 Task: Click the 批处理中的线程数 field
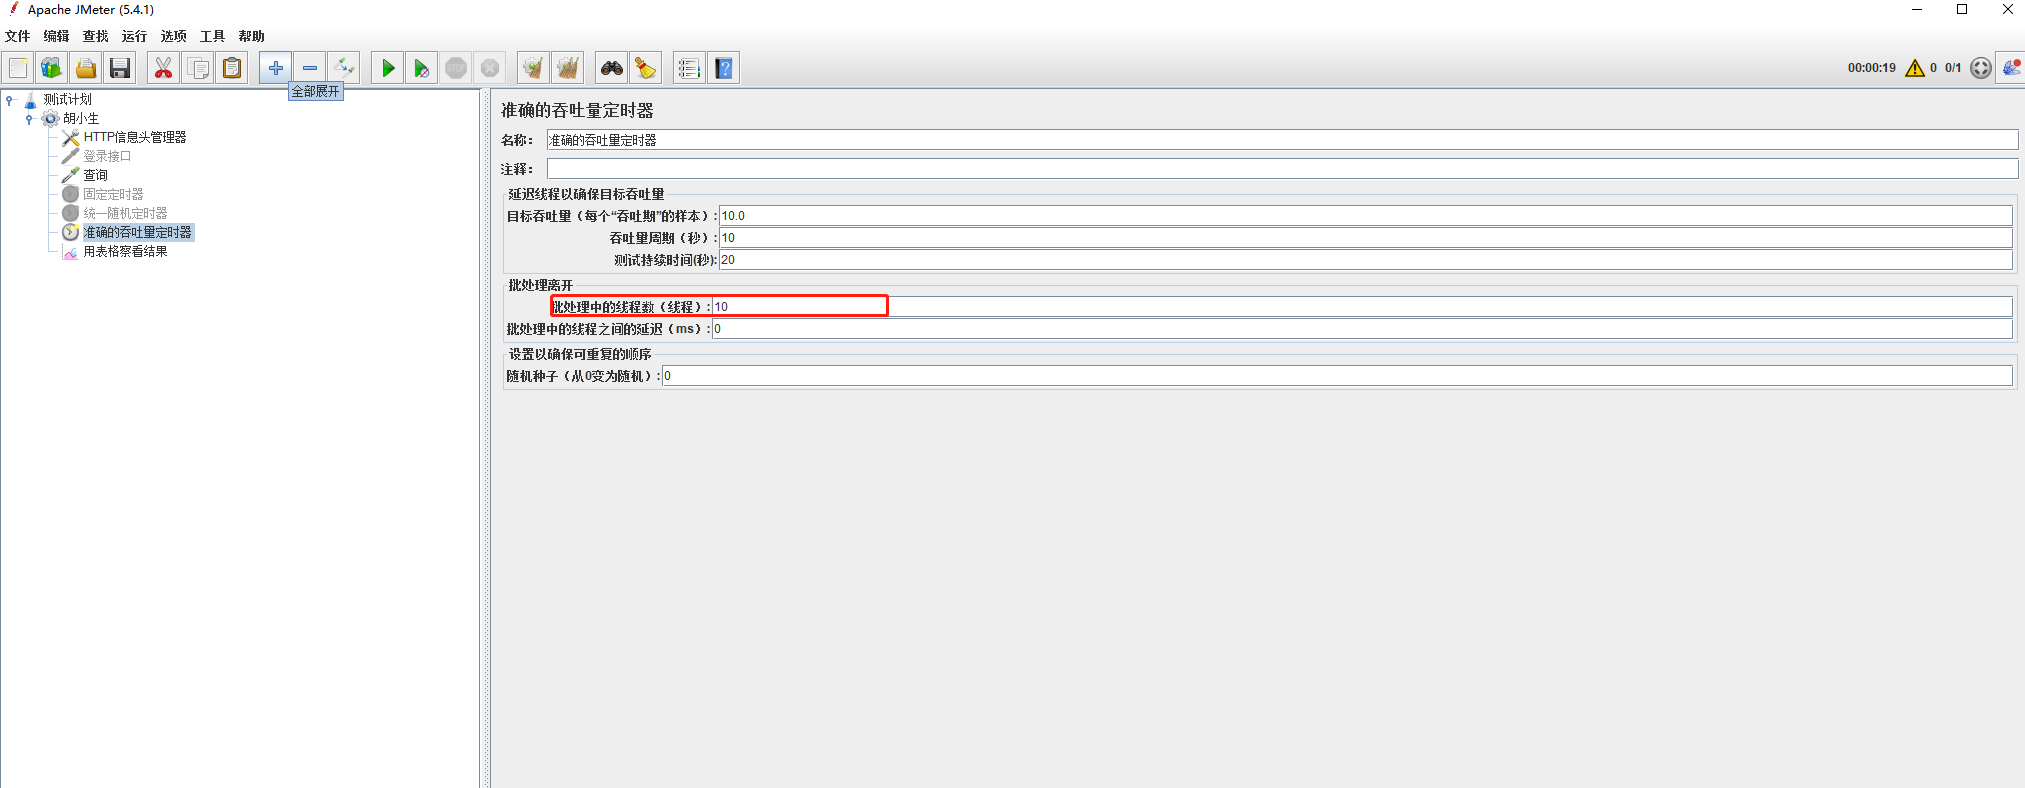point(1362,306)
